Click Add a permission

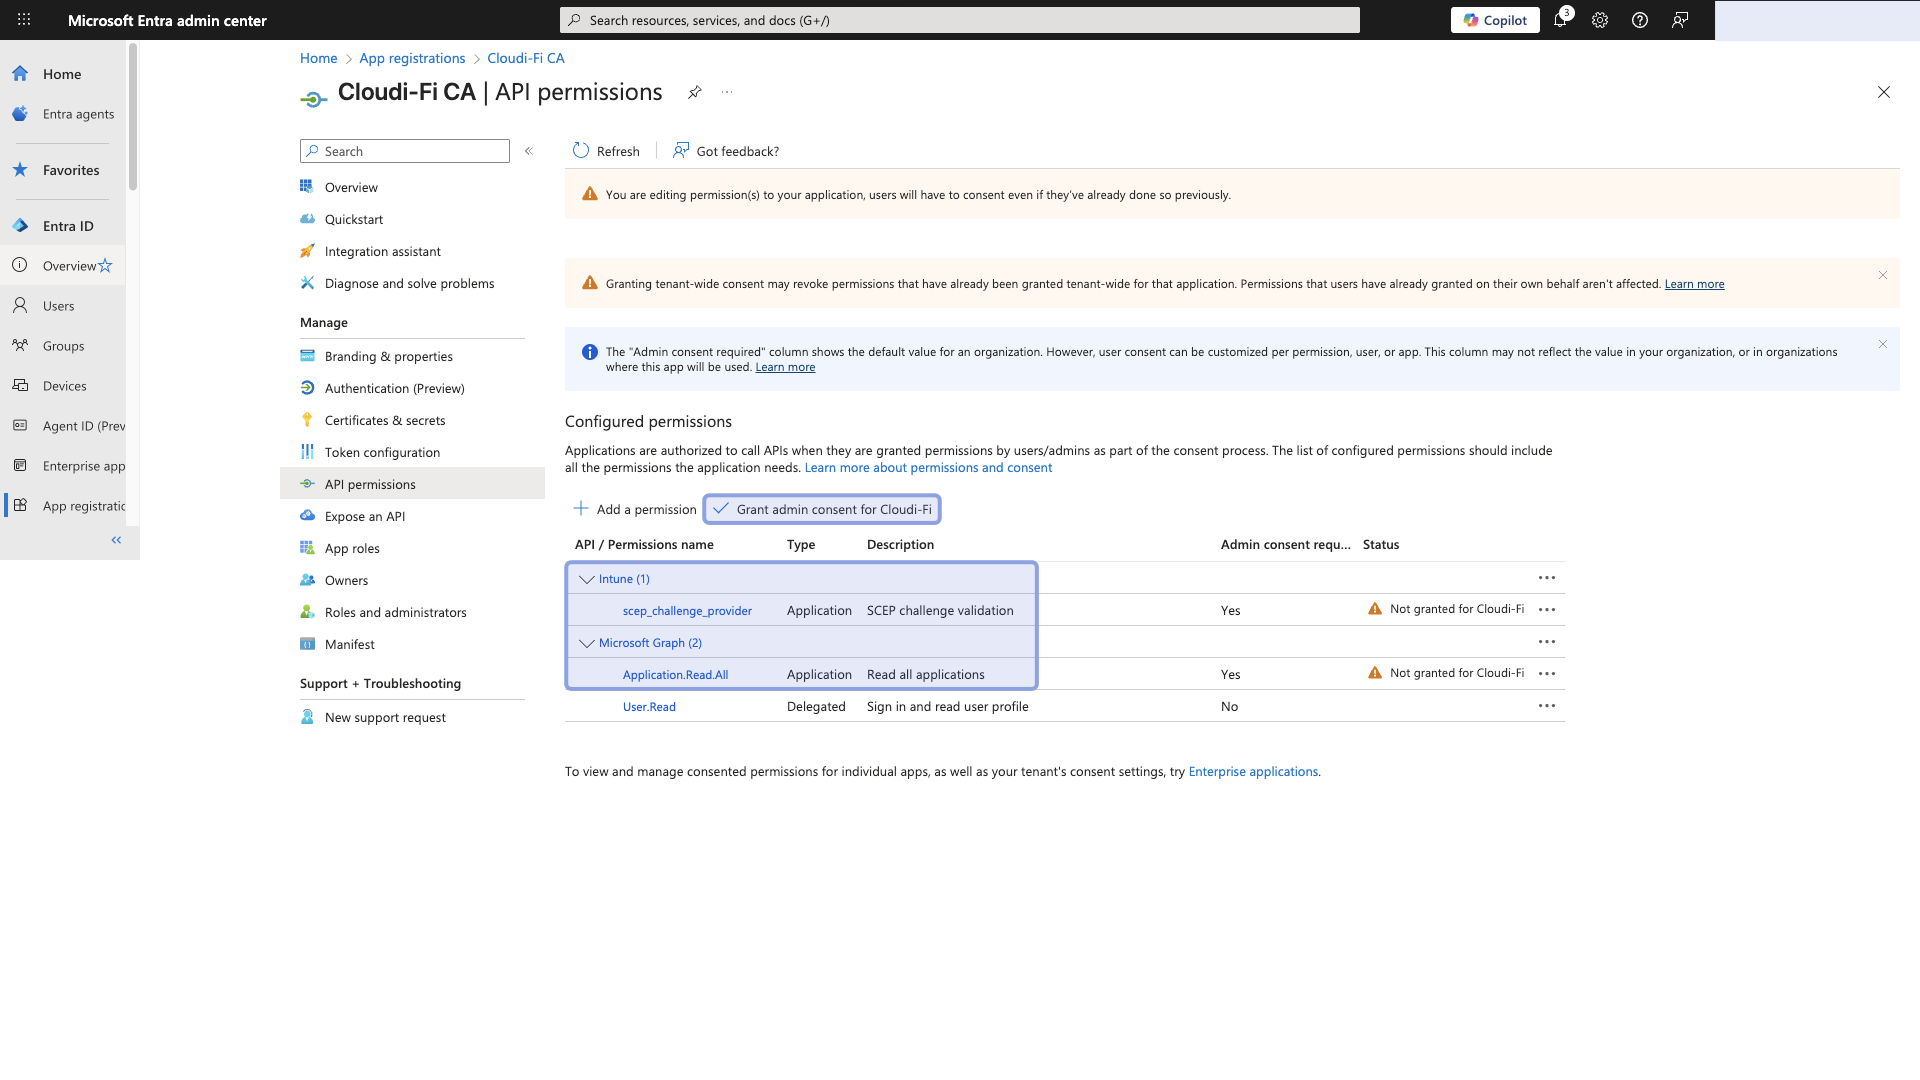point(634,509)
